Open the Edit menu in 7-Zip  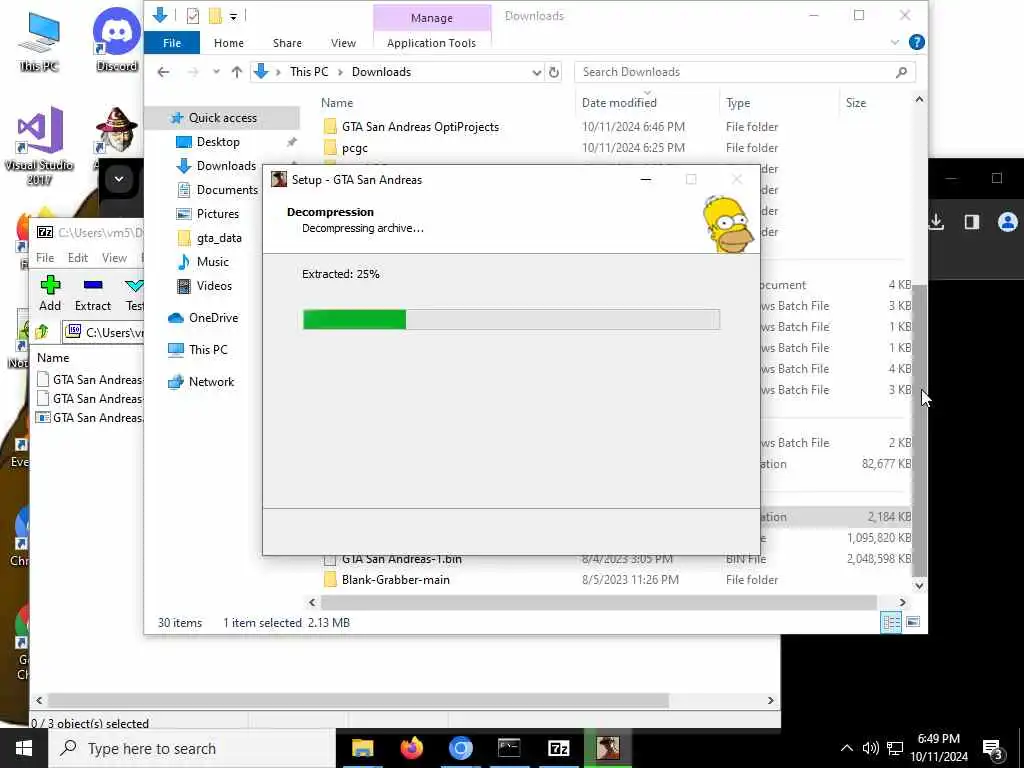click(78, 257)
